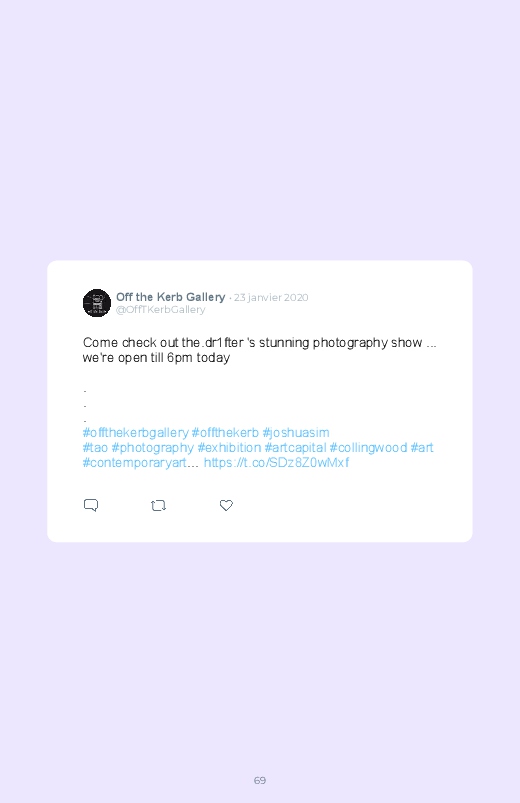
Task: Open the #joshuasim hashtag
Action: pyautogui.click(x=296, y=433)
